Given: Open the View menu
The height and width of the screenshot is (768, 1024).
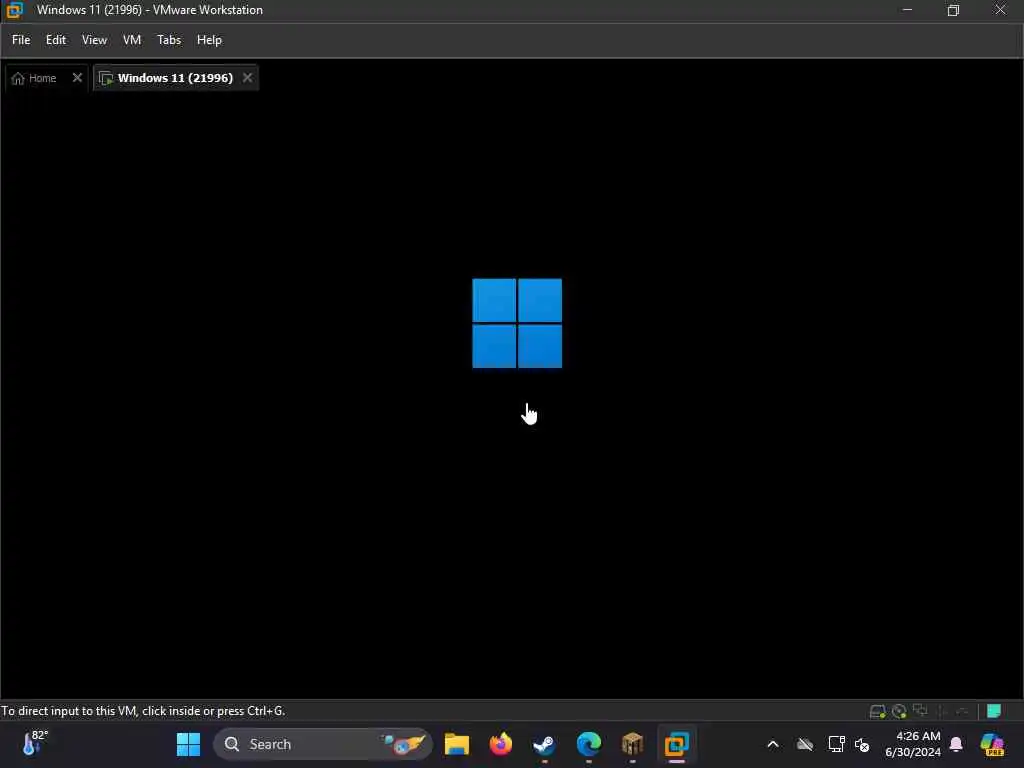Looking at the screenshot, I should click(x=94, y=40).
